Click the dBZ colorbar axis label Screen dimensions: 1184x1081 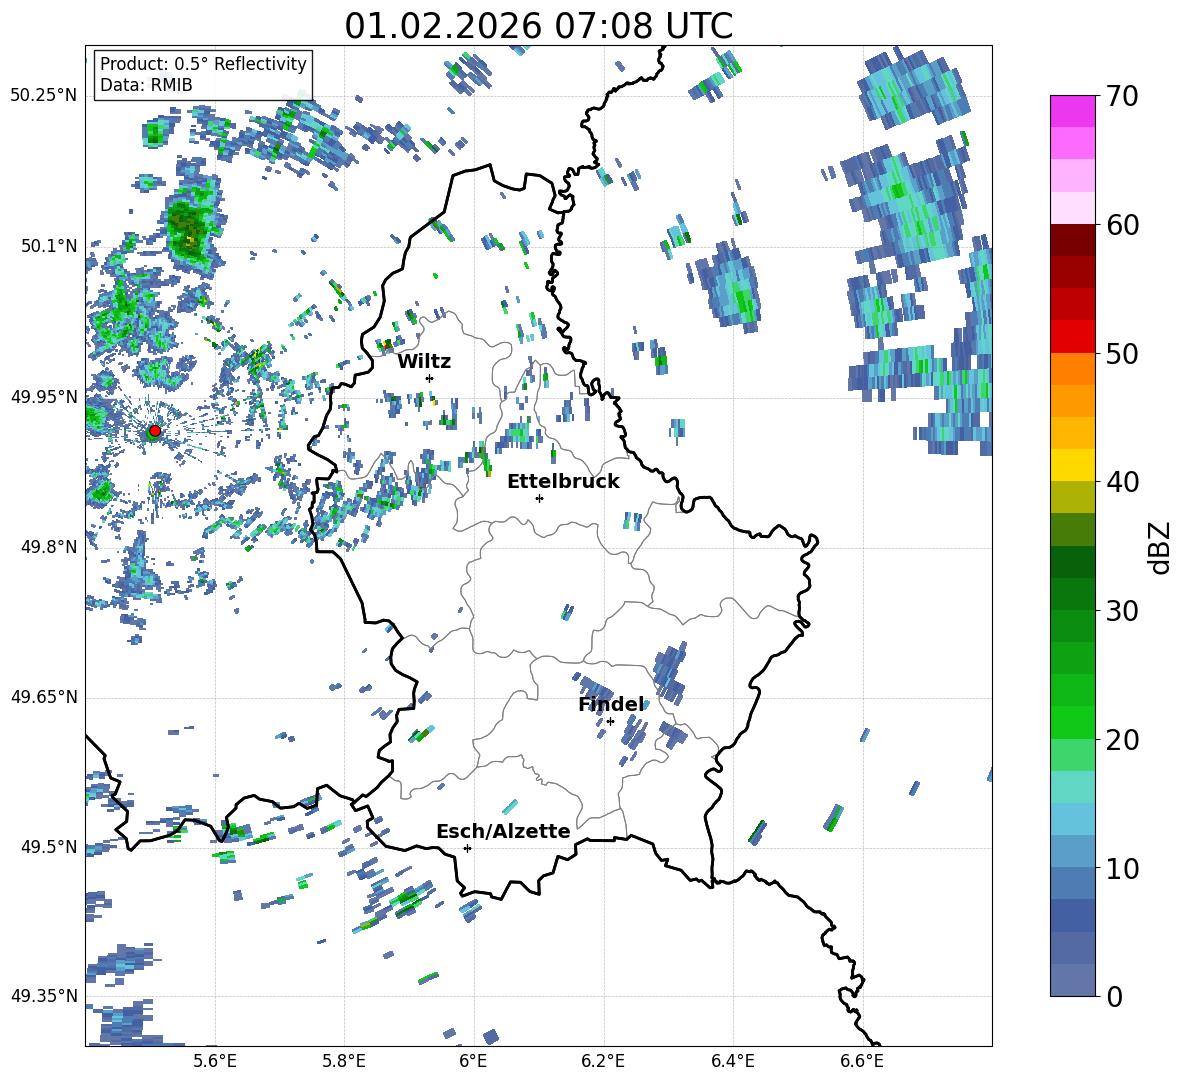point(1161,547)
